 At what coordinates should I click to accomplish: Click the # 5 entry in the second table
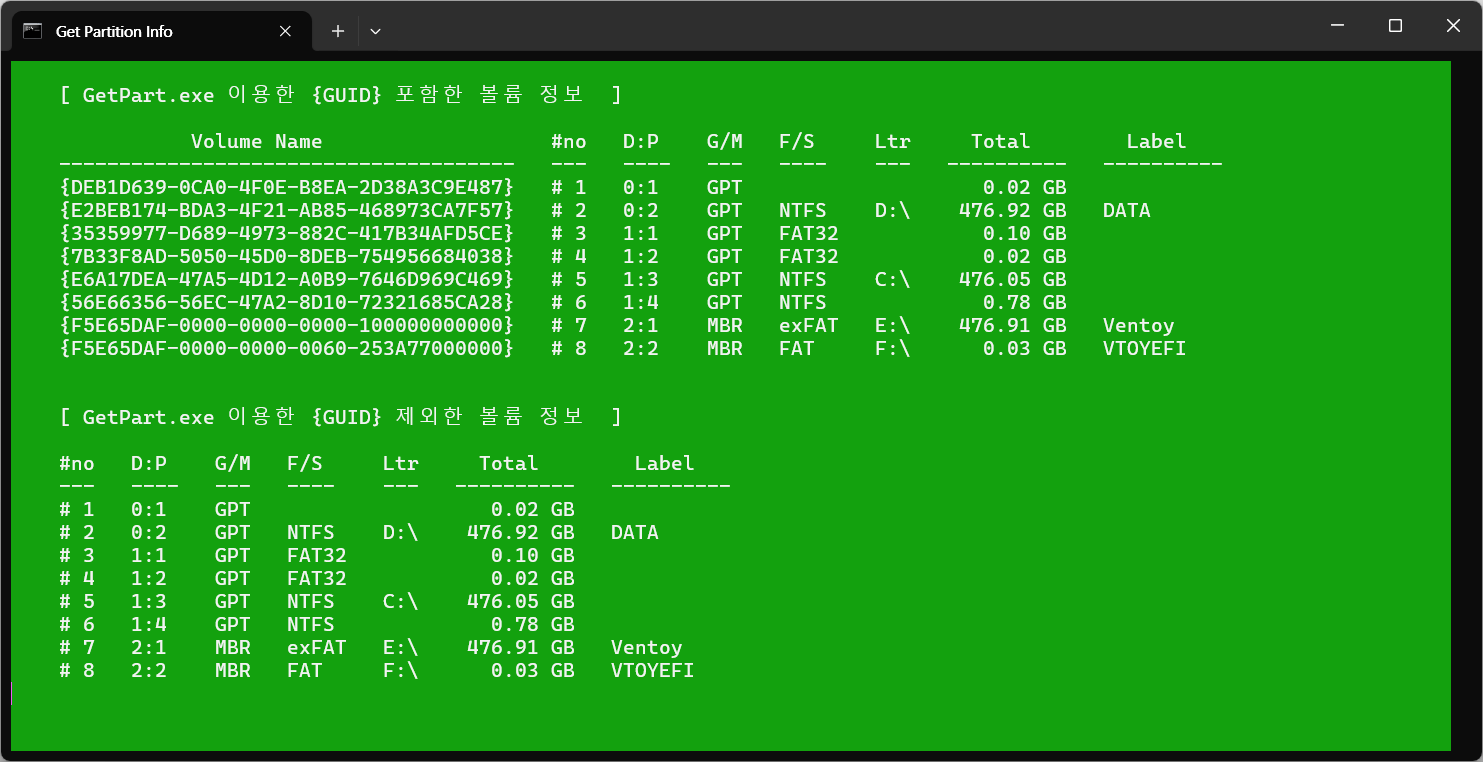click(77, 601)
